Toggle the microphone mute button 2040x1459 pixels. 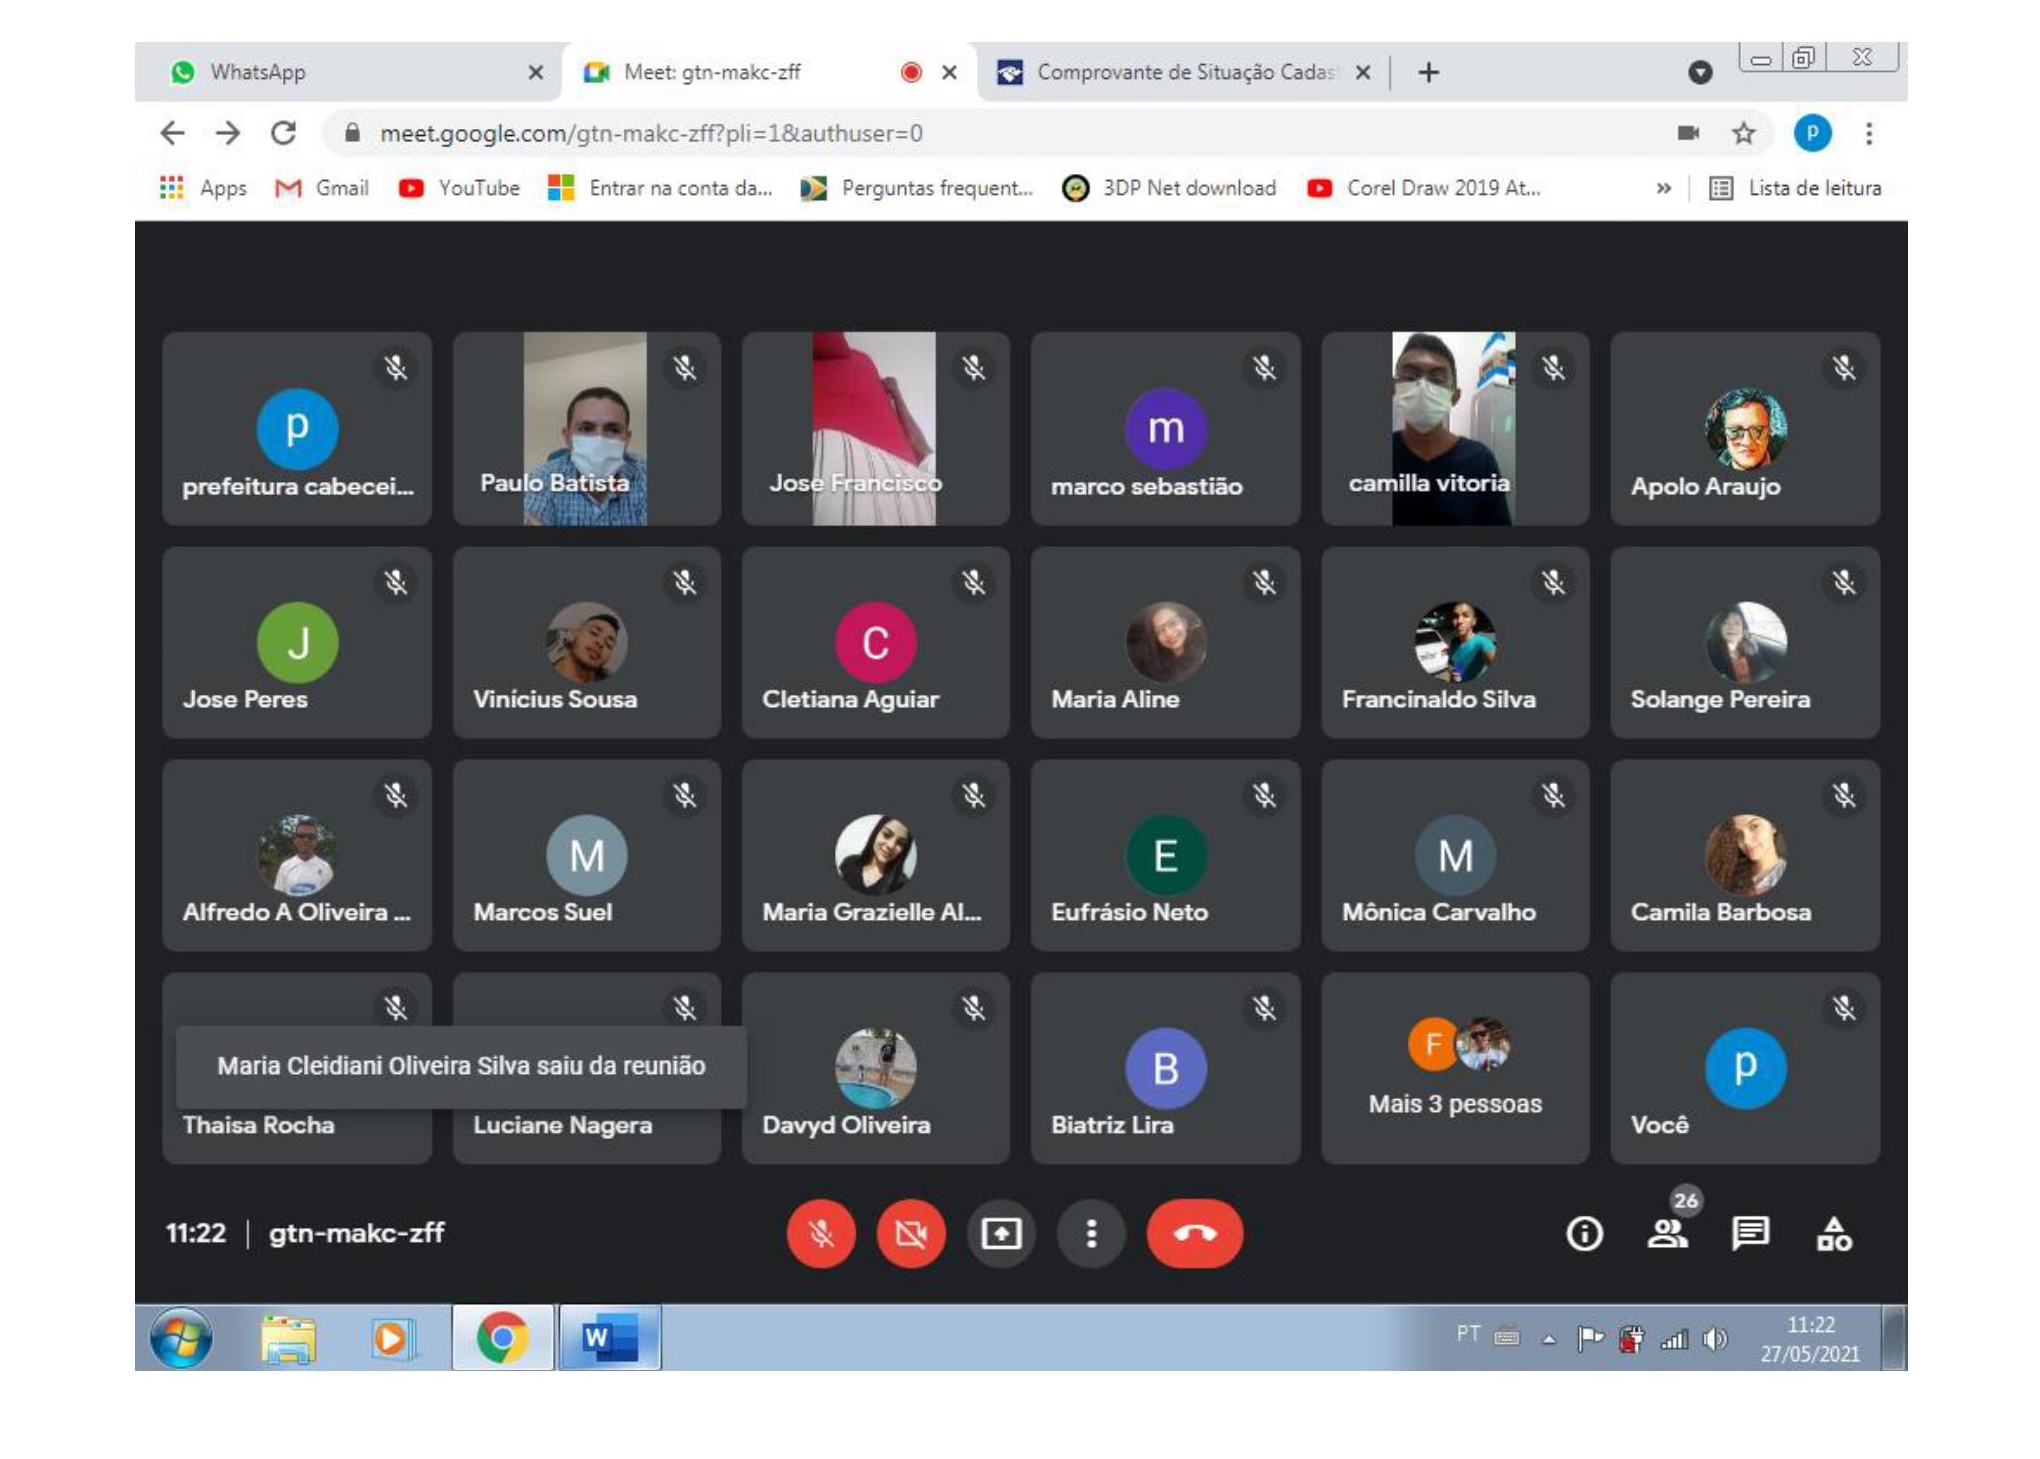pos(821,1233)
